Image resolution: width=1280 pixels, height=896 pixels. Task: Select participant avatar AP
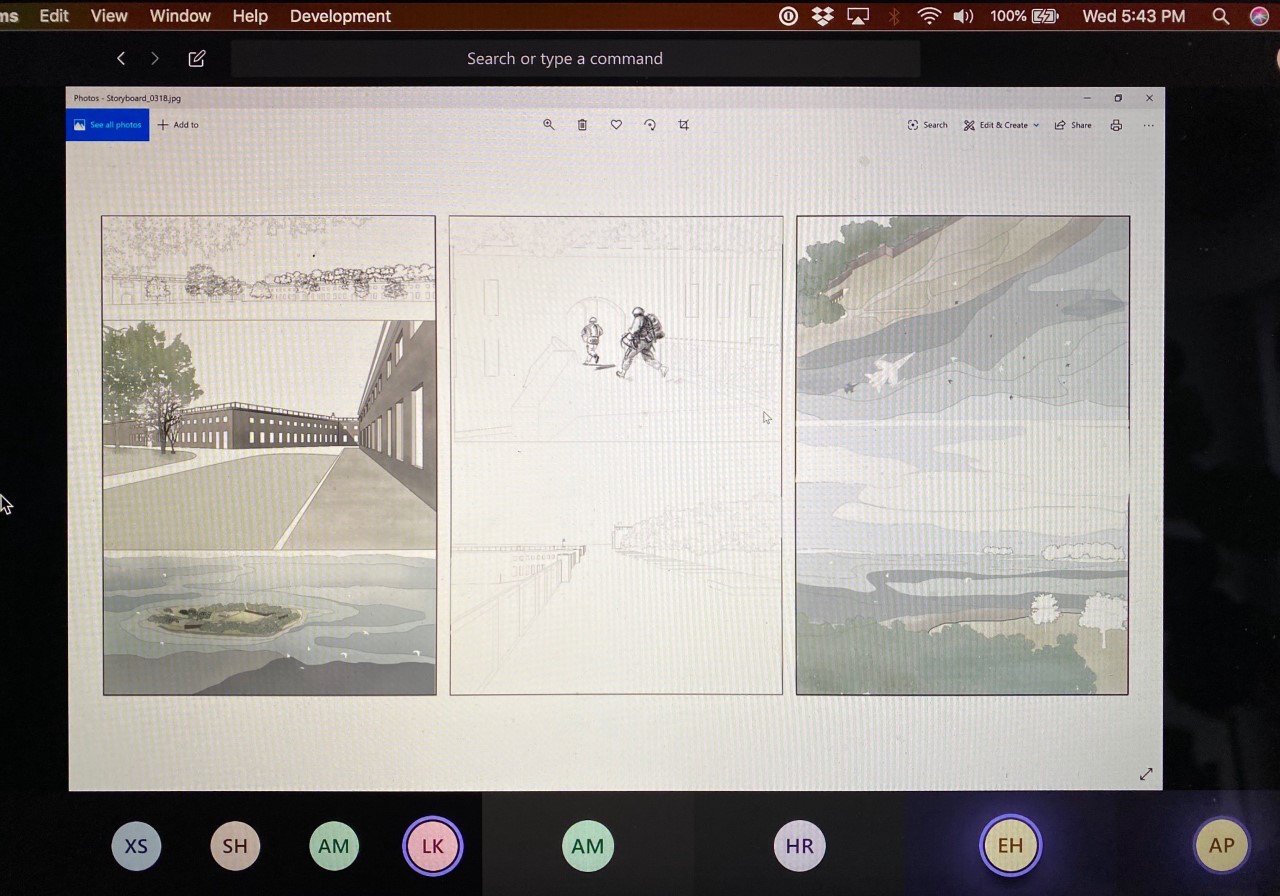1221,845
